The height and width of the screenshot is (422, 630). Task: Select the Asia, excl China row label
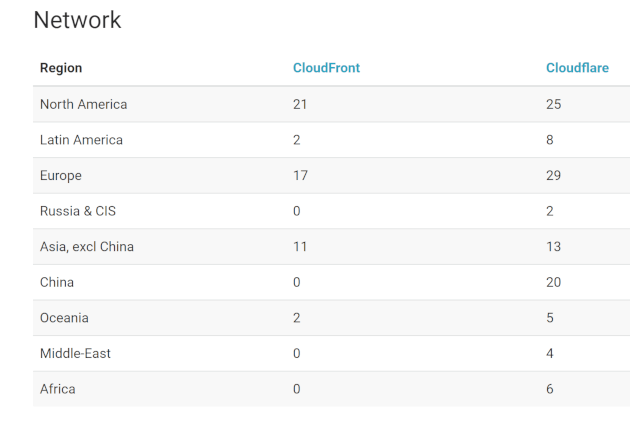click(87, 247)
